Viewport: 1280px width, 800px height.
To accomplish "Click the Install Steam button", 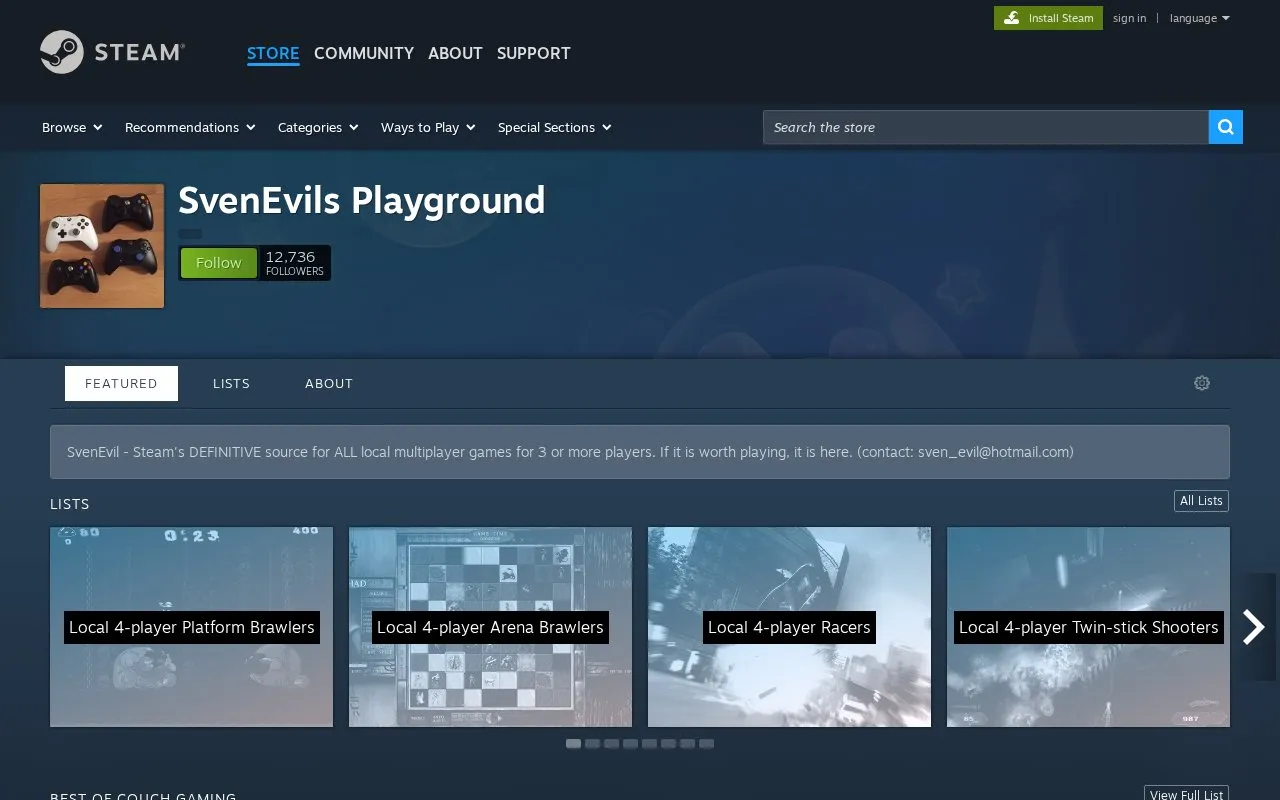I will pyautogui.click(x=1048, y=18).
